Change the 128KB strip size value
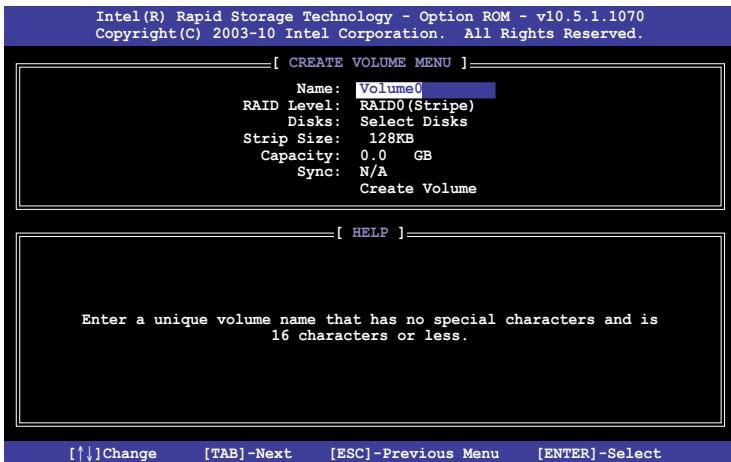This screenshot has width=731, height=462. click(391, 138)
